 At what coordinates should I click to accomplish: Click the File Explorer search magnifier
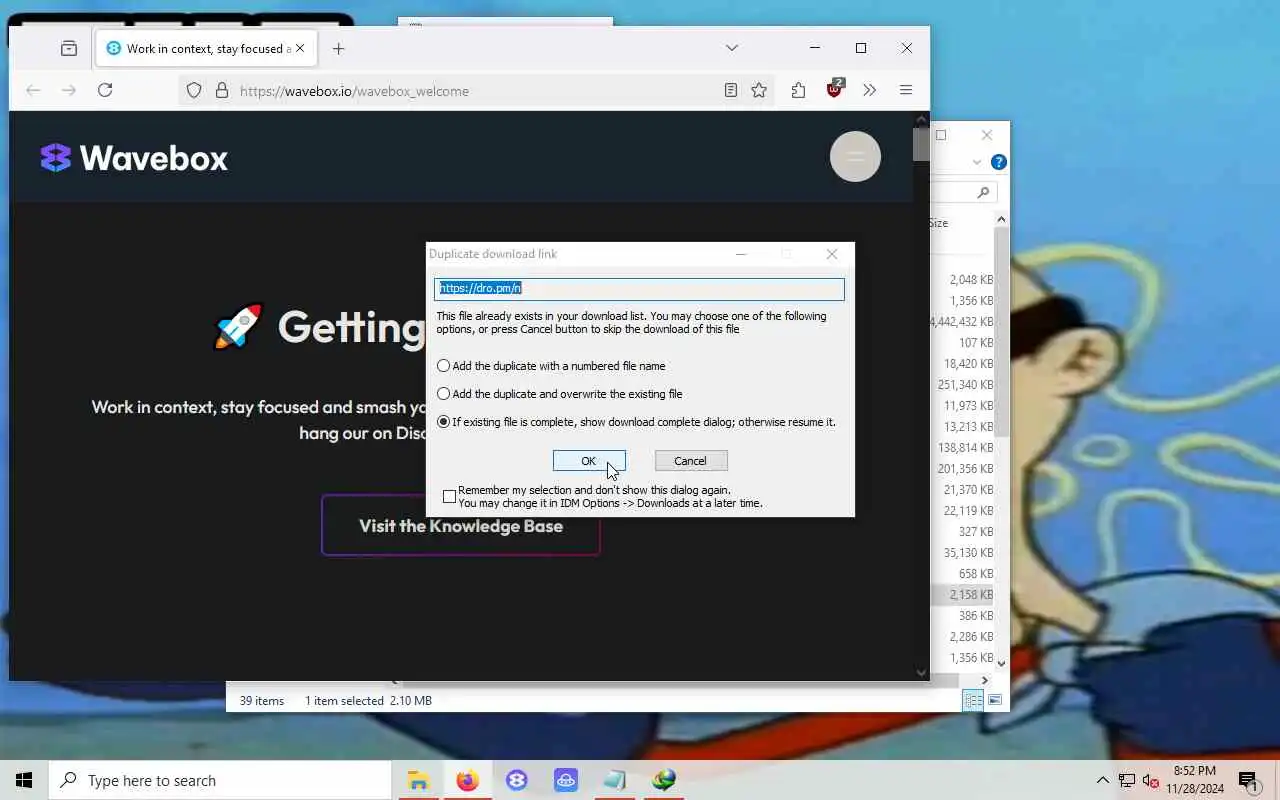[983, 192]
